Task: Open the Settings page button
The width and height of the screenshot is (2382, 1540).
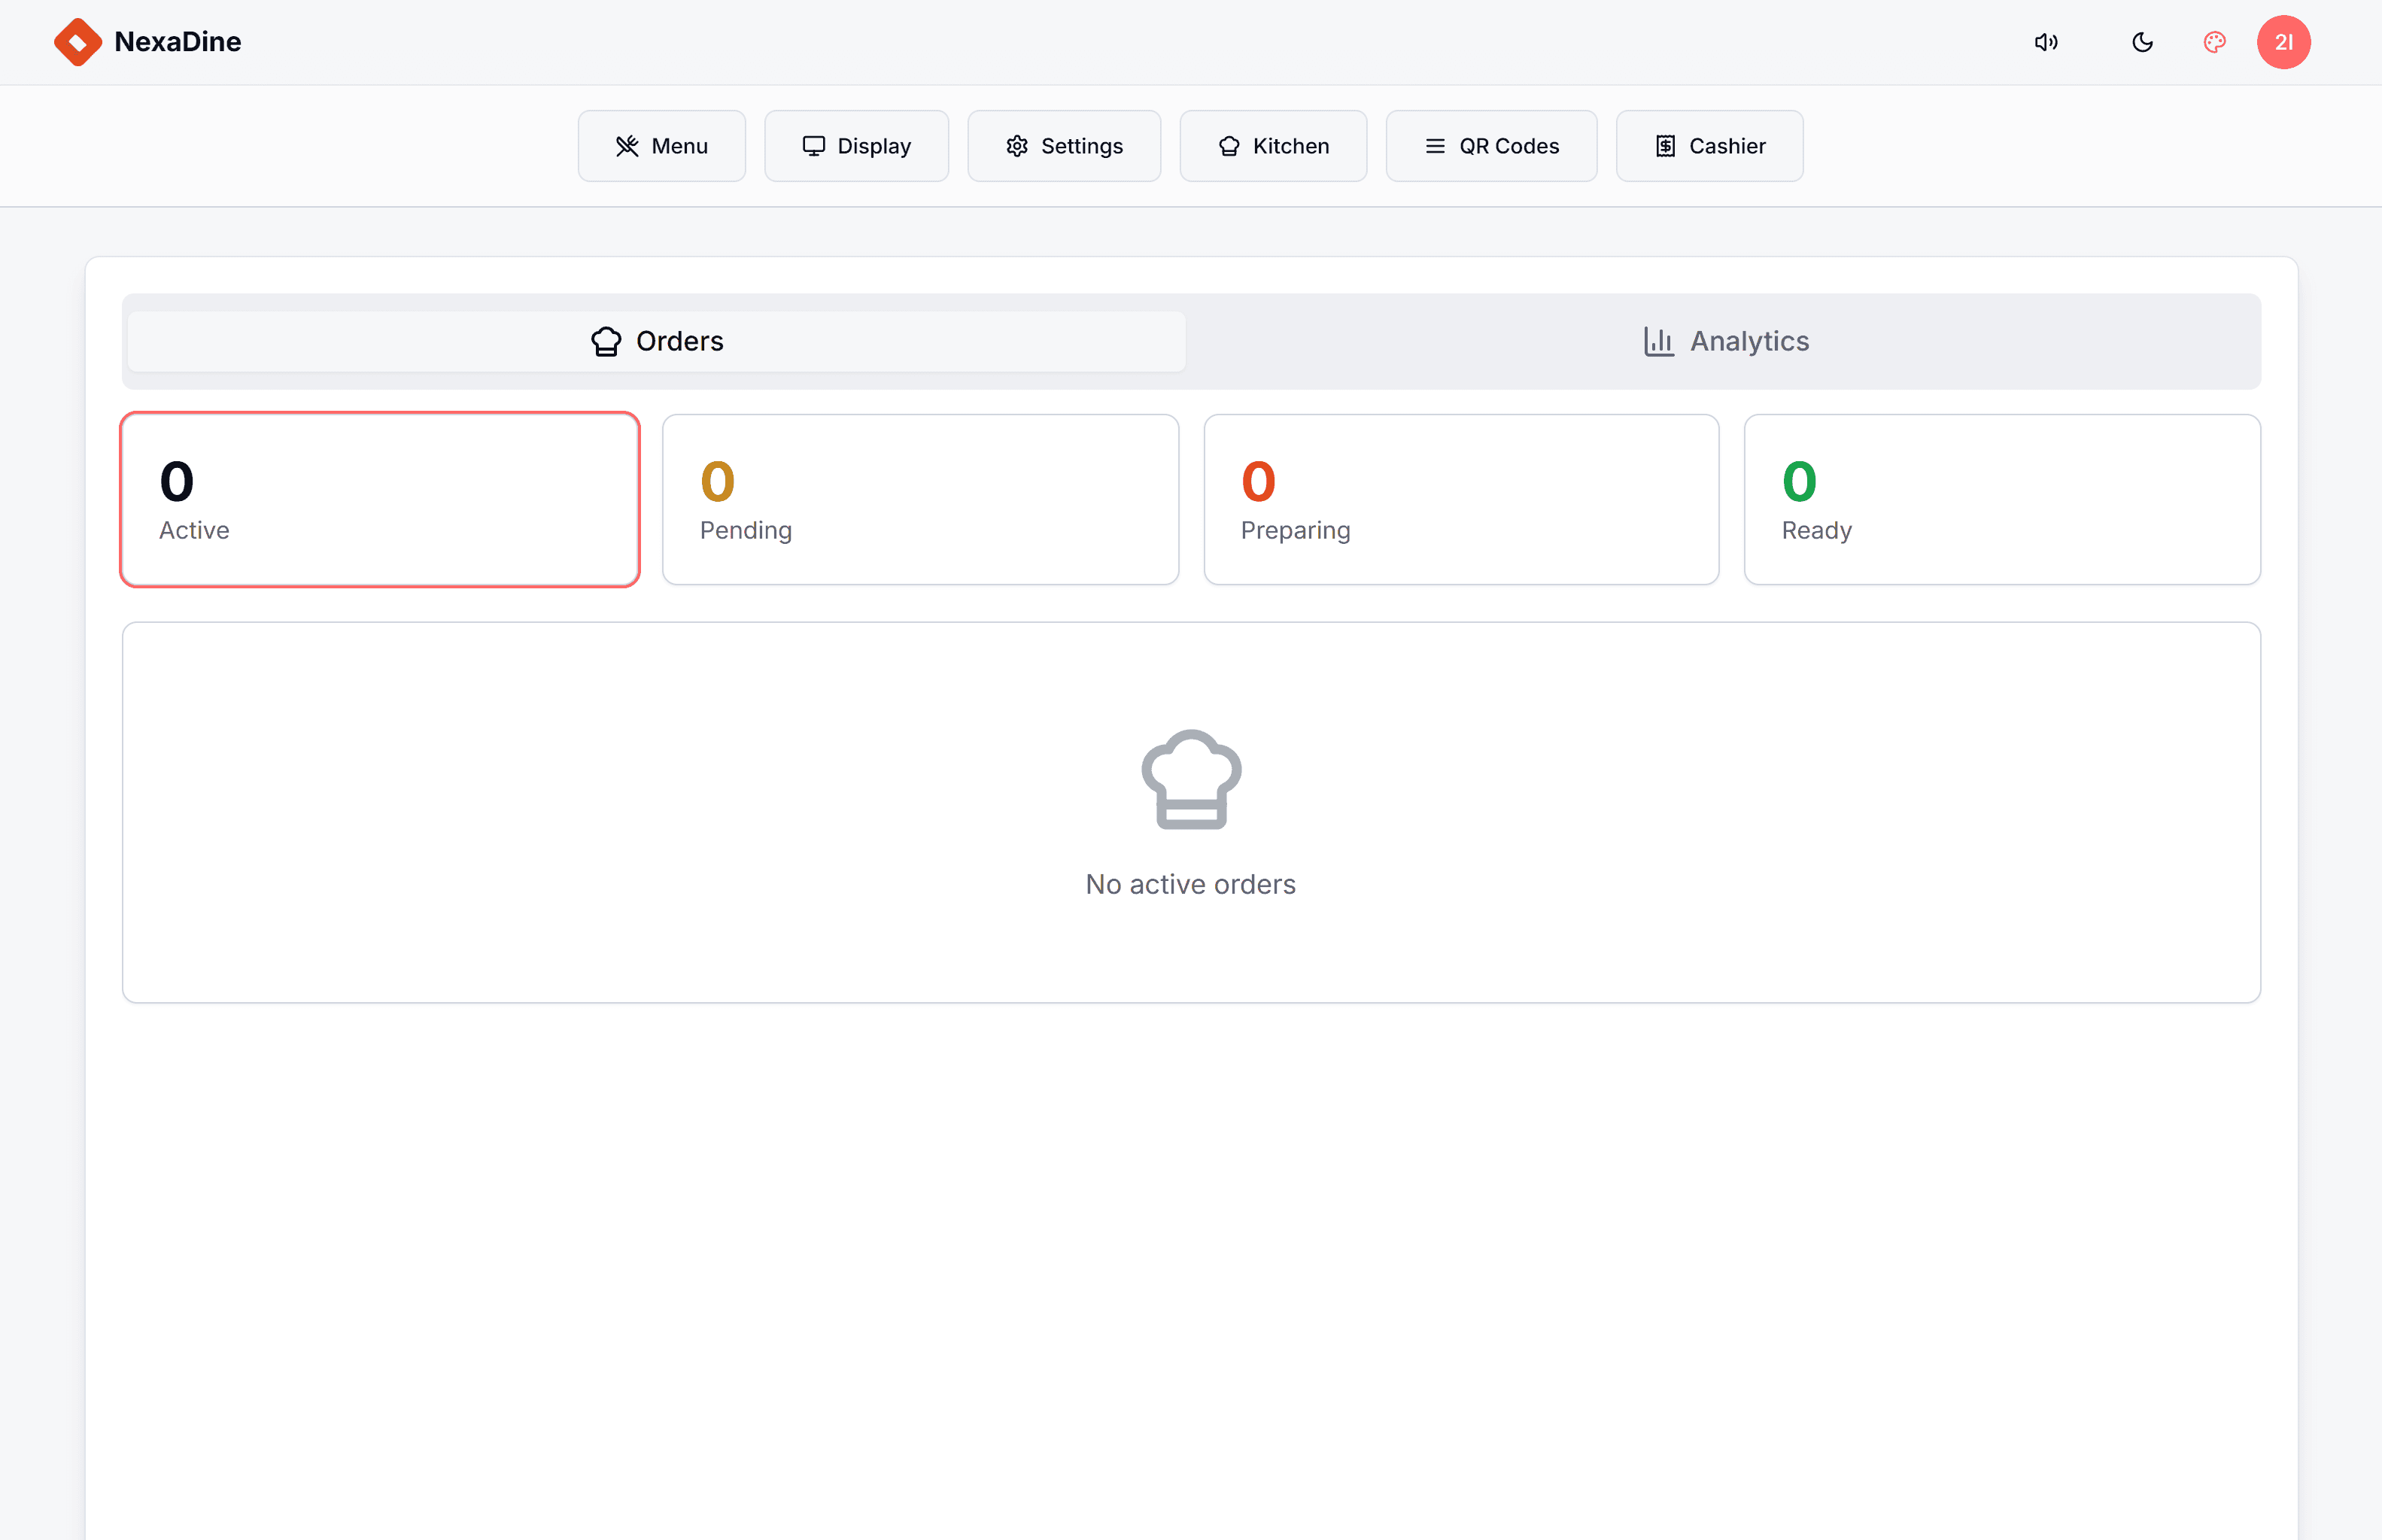Action: 1064,146
